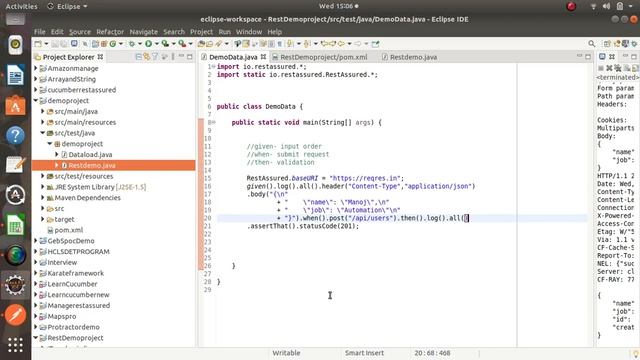Open the Refactor menu

point(110,31)
